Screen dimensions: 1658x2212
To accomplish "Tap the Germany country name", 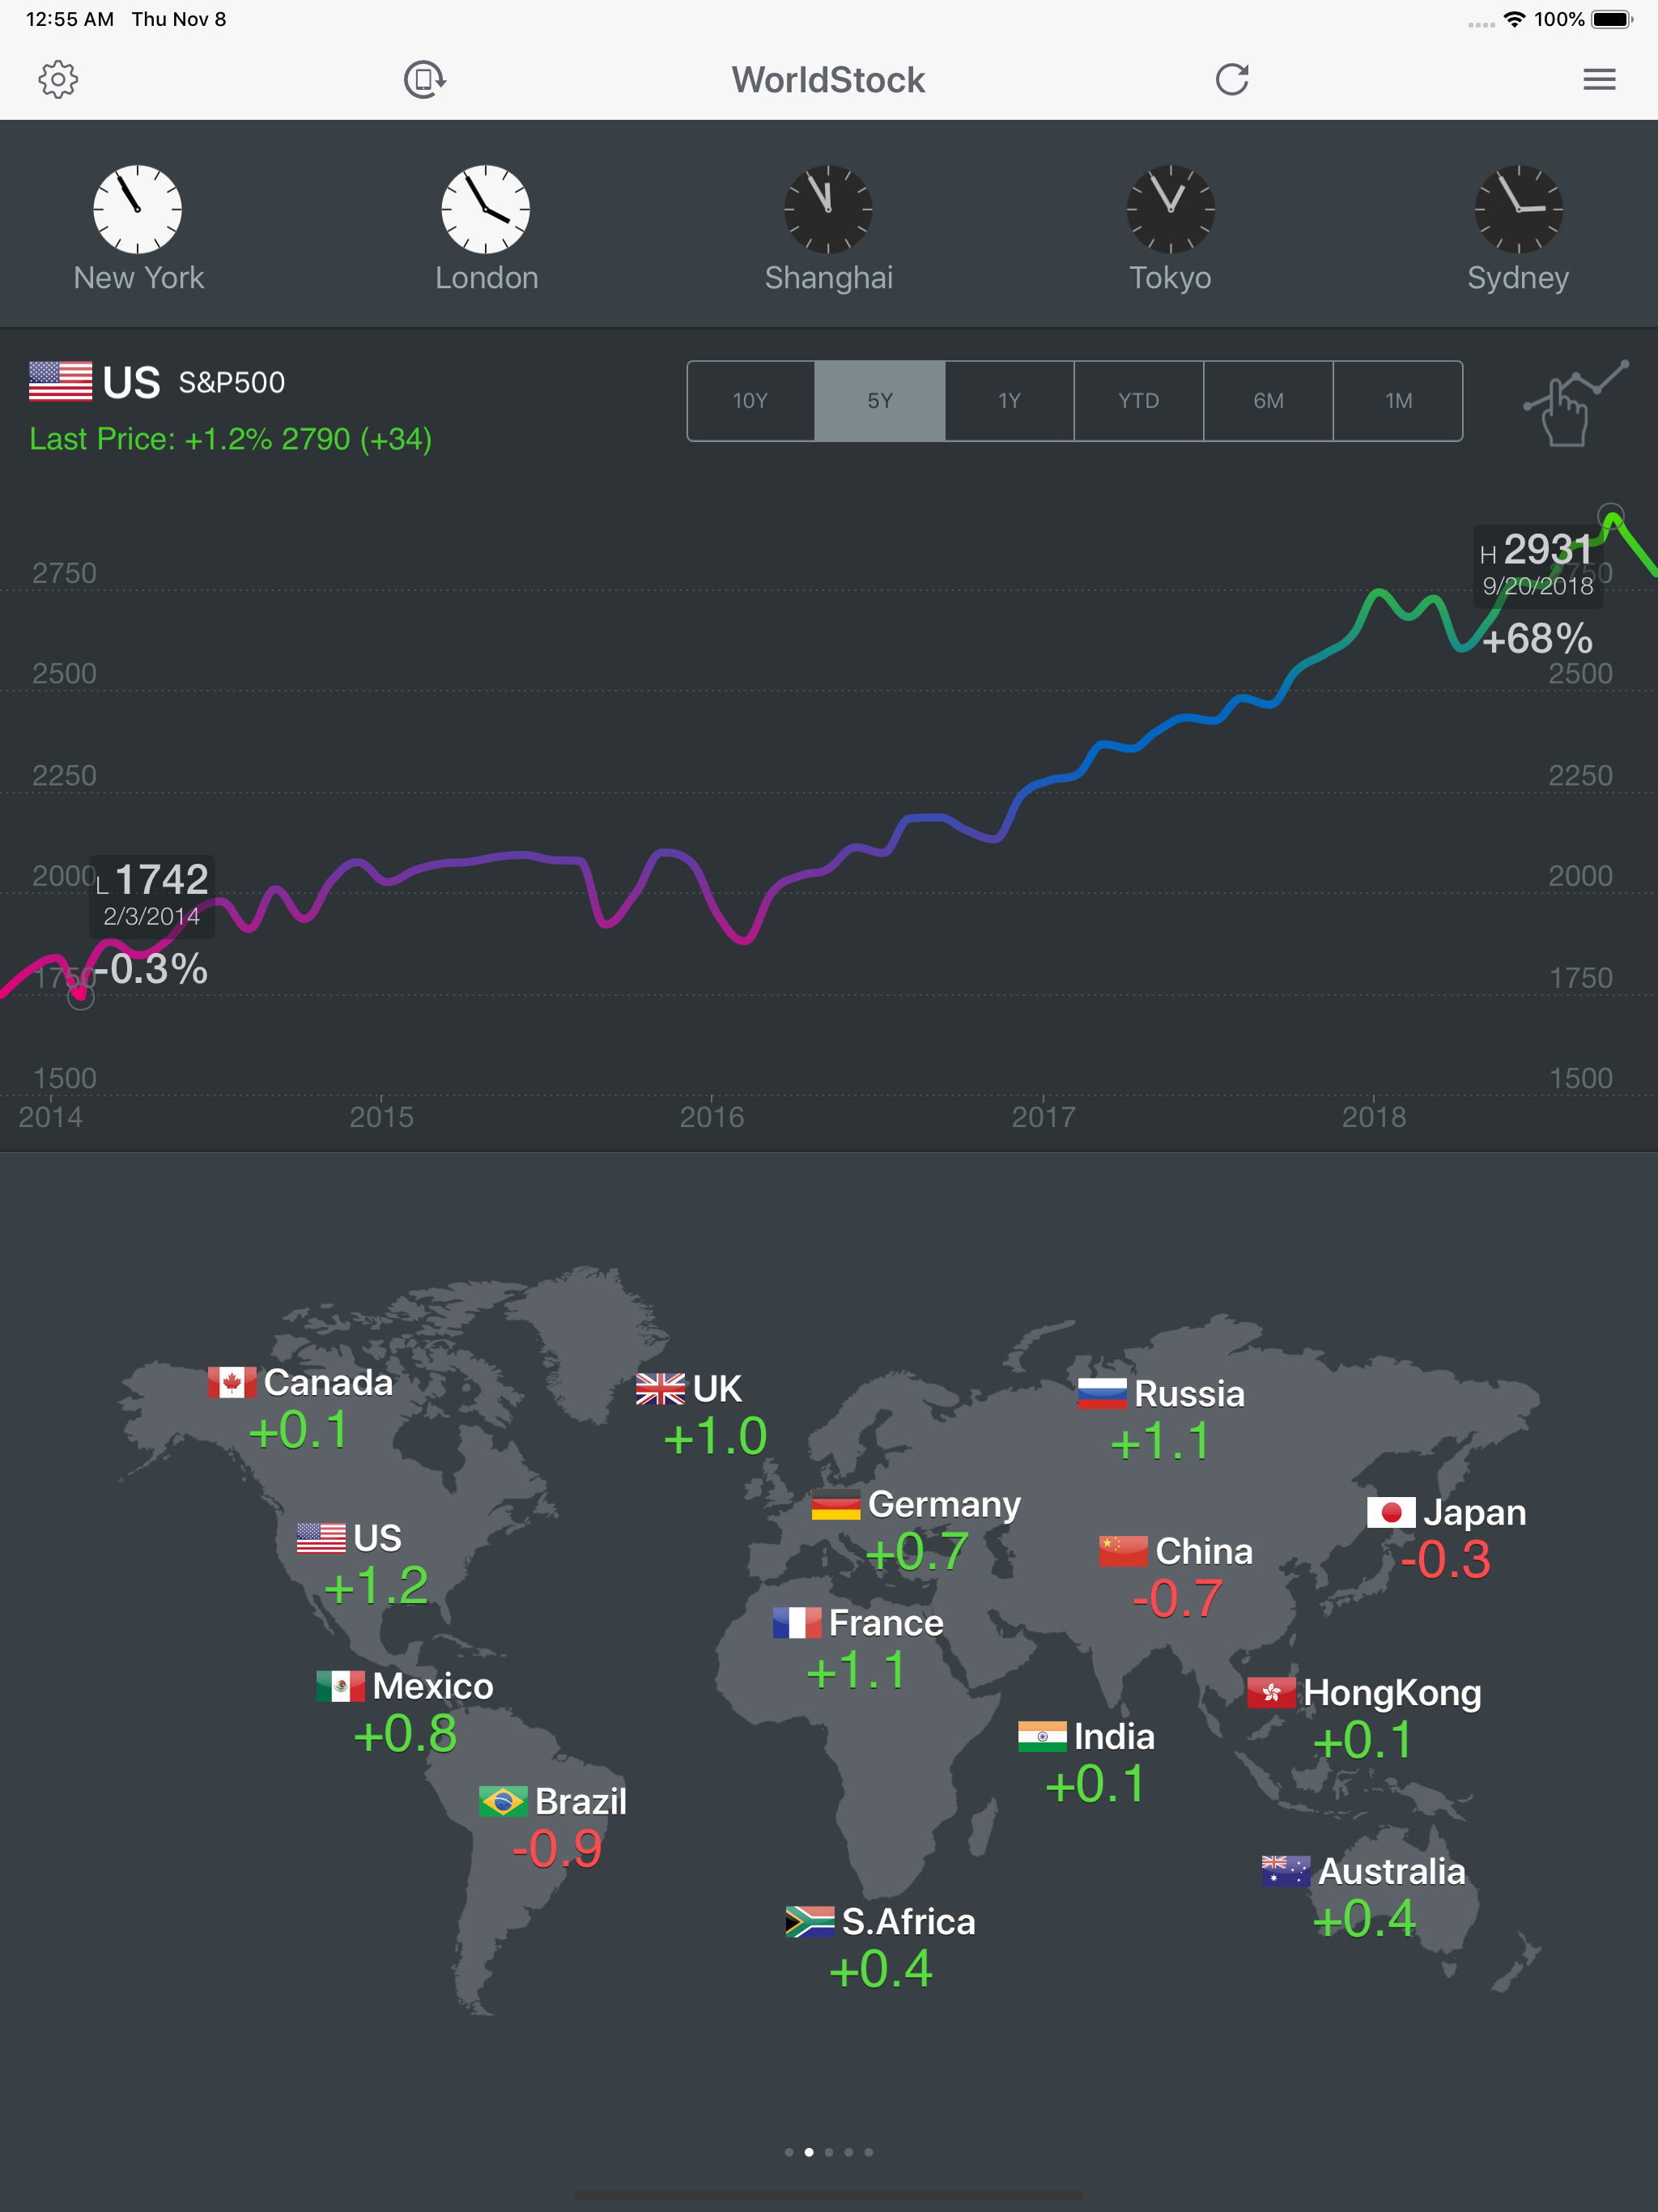I will [x=945, y=1504].
